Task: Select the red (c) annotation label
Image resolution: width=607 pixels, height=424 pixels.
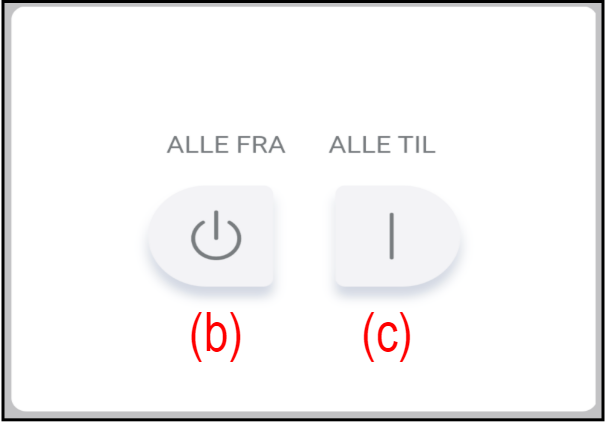Action: (387, 337)
